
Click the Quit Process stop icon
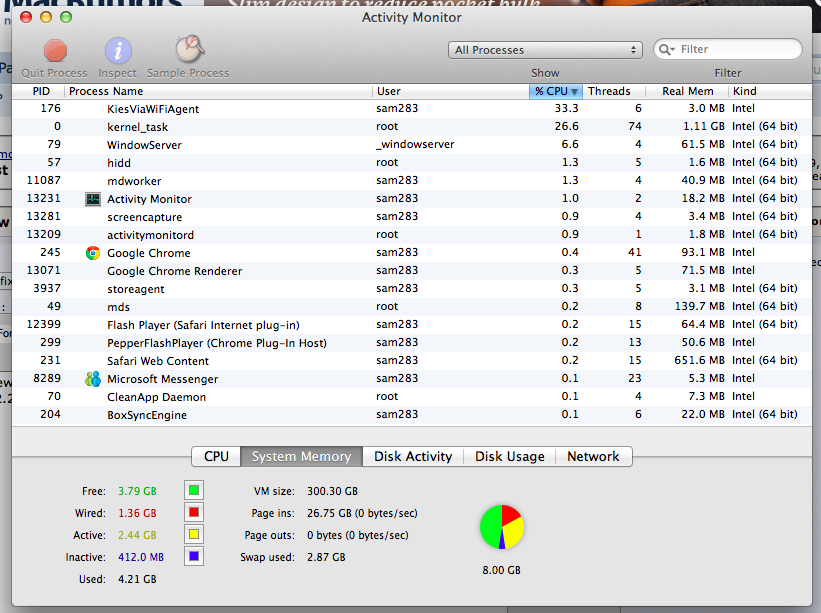pyautogui.click(x=55, y=51)
